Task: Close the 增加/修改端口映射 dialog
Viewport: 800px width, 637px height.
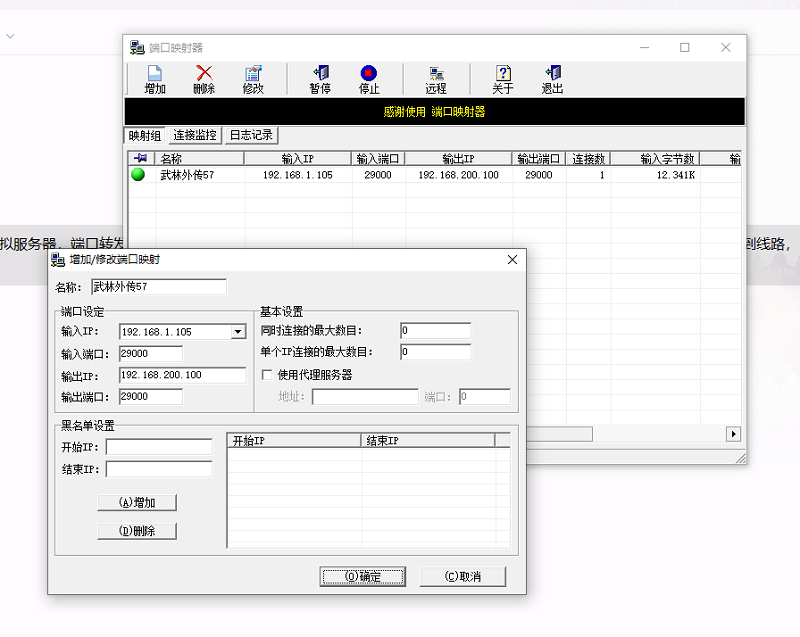Action: point(512,260)
